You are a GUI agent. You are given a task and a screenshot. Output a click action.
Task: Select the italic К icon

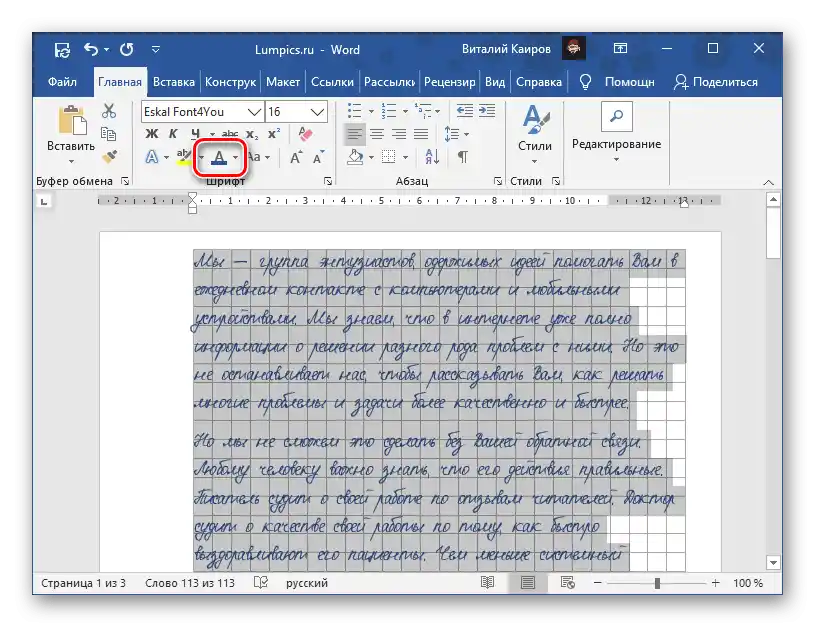(173, 133)
